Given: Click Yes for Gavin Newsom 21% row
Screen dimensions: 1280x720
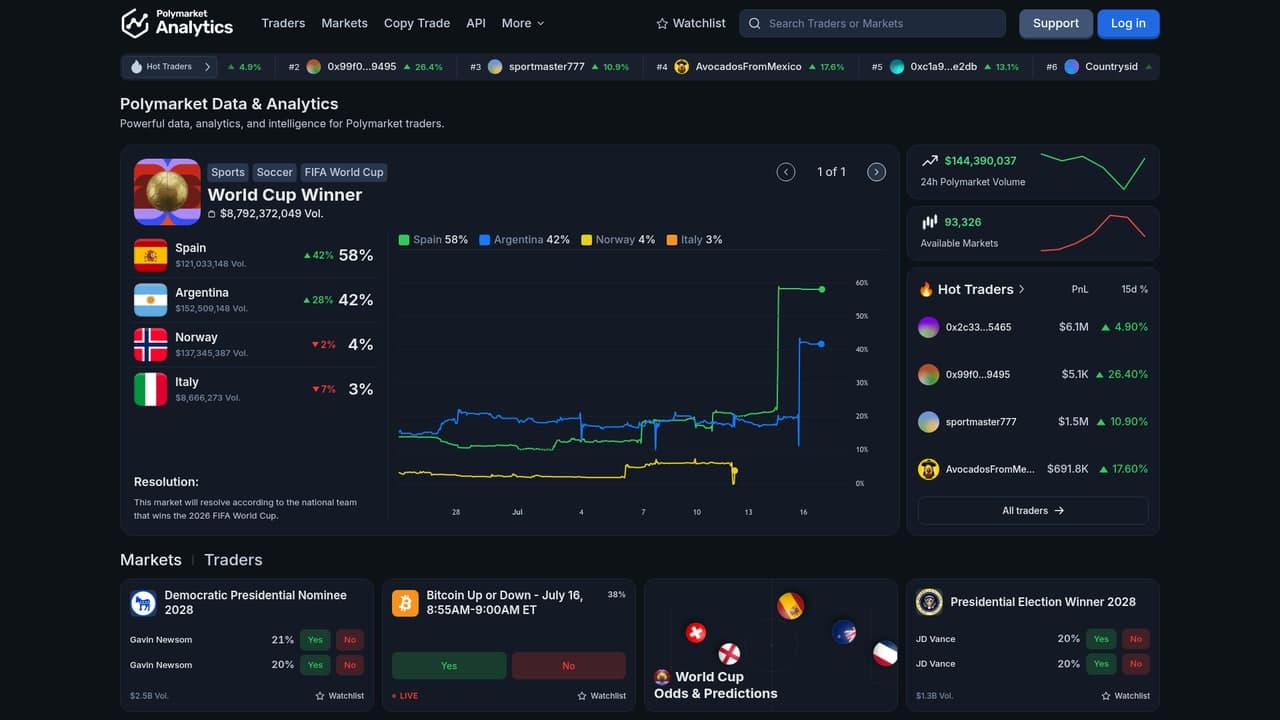Looking at the screenshot, I should (x=315, y=639).
